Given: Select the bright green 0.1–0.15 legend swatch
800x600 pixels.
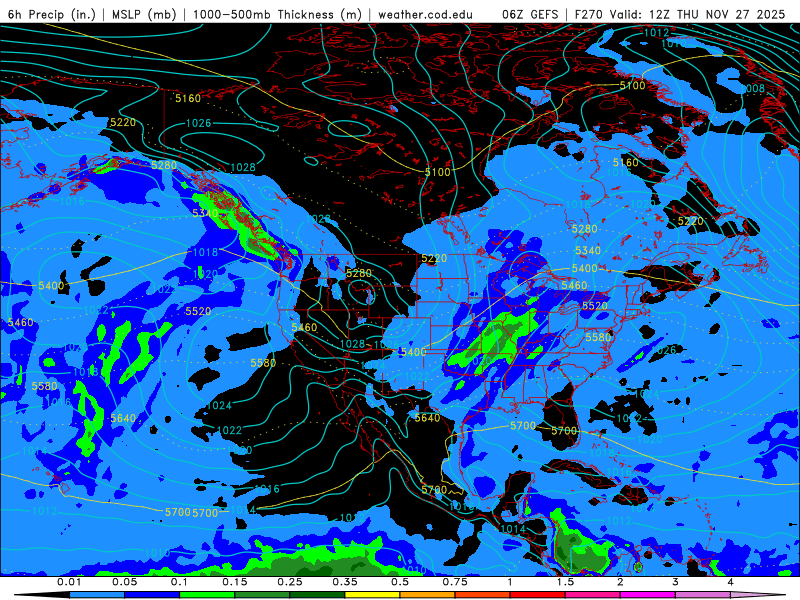Looking at the screenshot, I should coord(207,595).
